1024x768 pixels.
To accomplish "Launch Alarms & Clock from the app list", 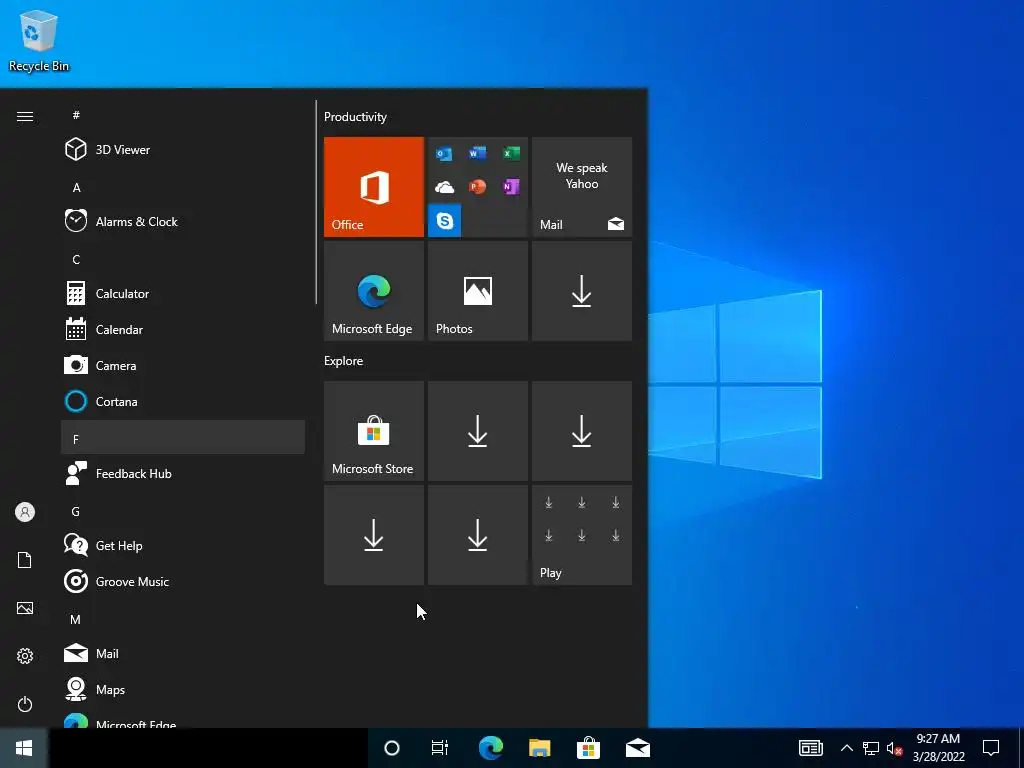I will 183,221.
